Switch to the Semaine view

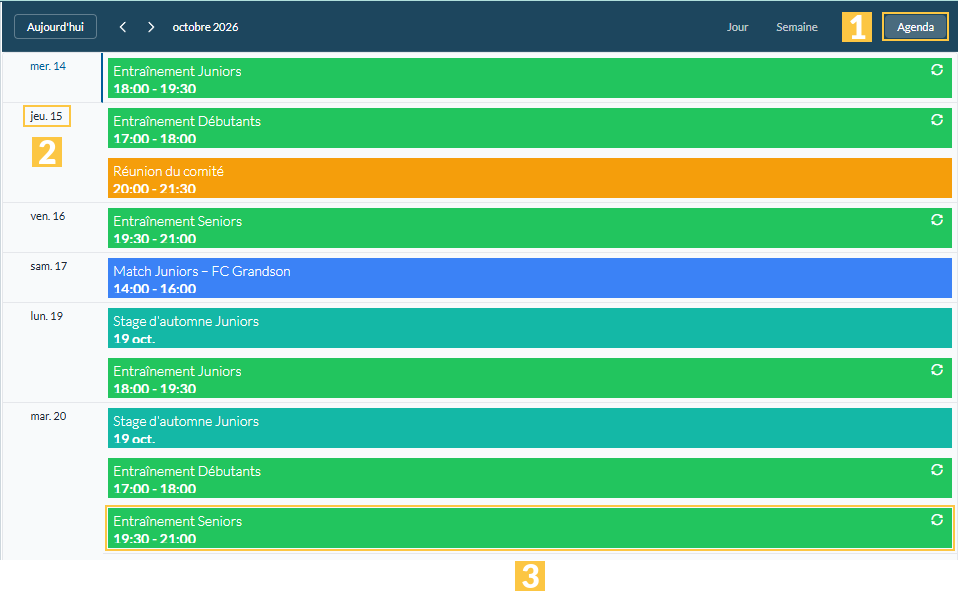click(797, 27)
